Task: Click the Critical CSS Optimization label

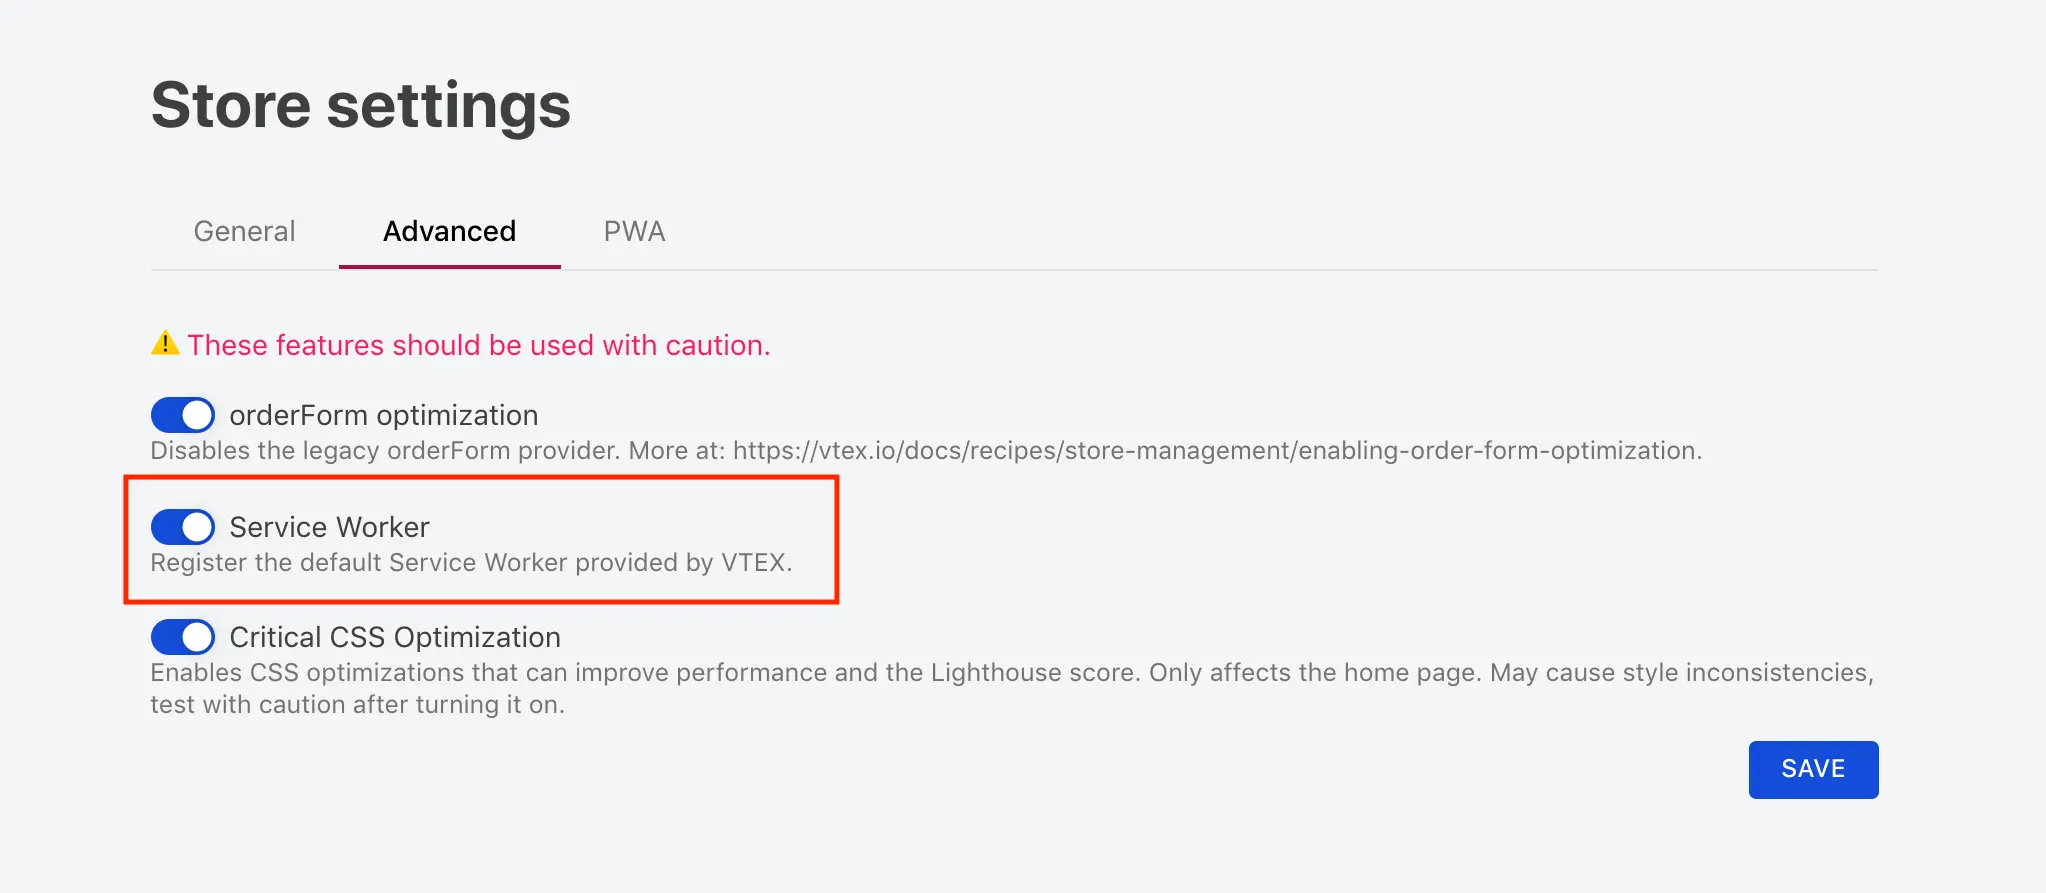Action: [x=394, y=637]
